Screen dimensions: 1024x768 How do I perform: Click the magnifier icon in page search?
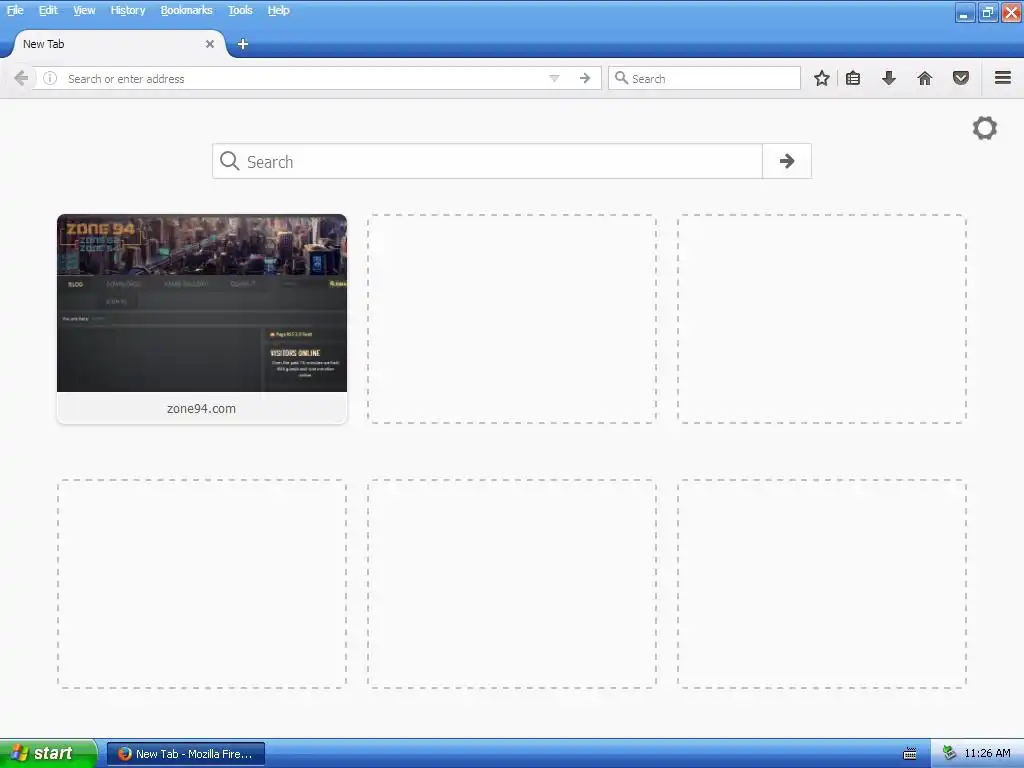tap(229, 161)
